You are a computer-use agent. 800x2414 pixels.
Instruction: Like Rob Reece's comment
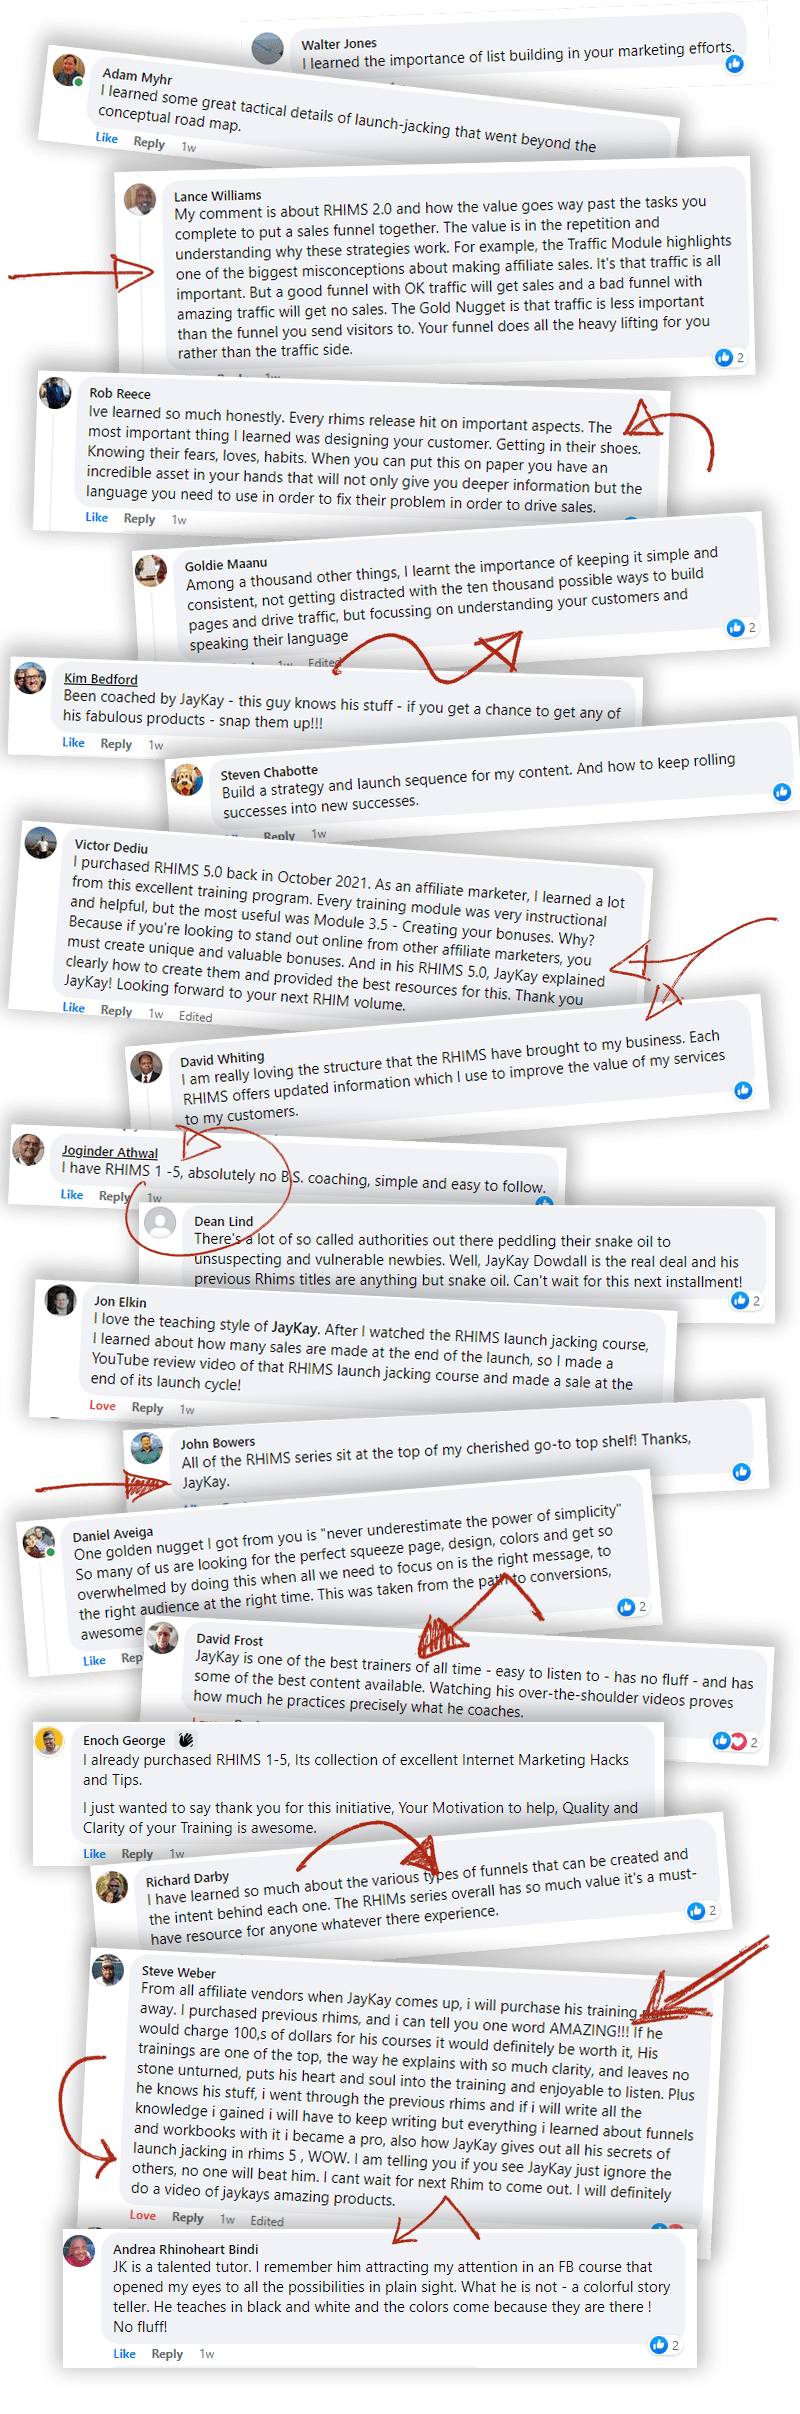pyautogui.click(x=96, y=517)
